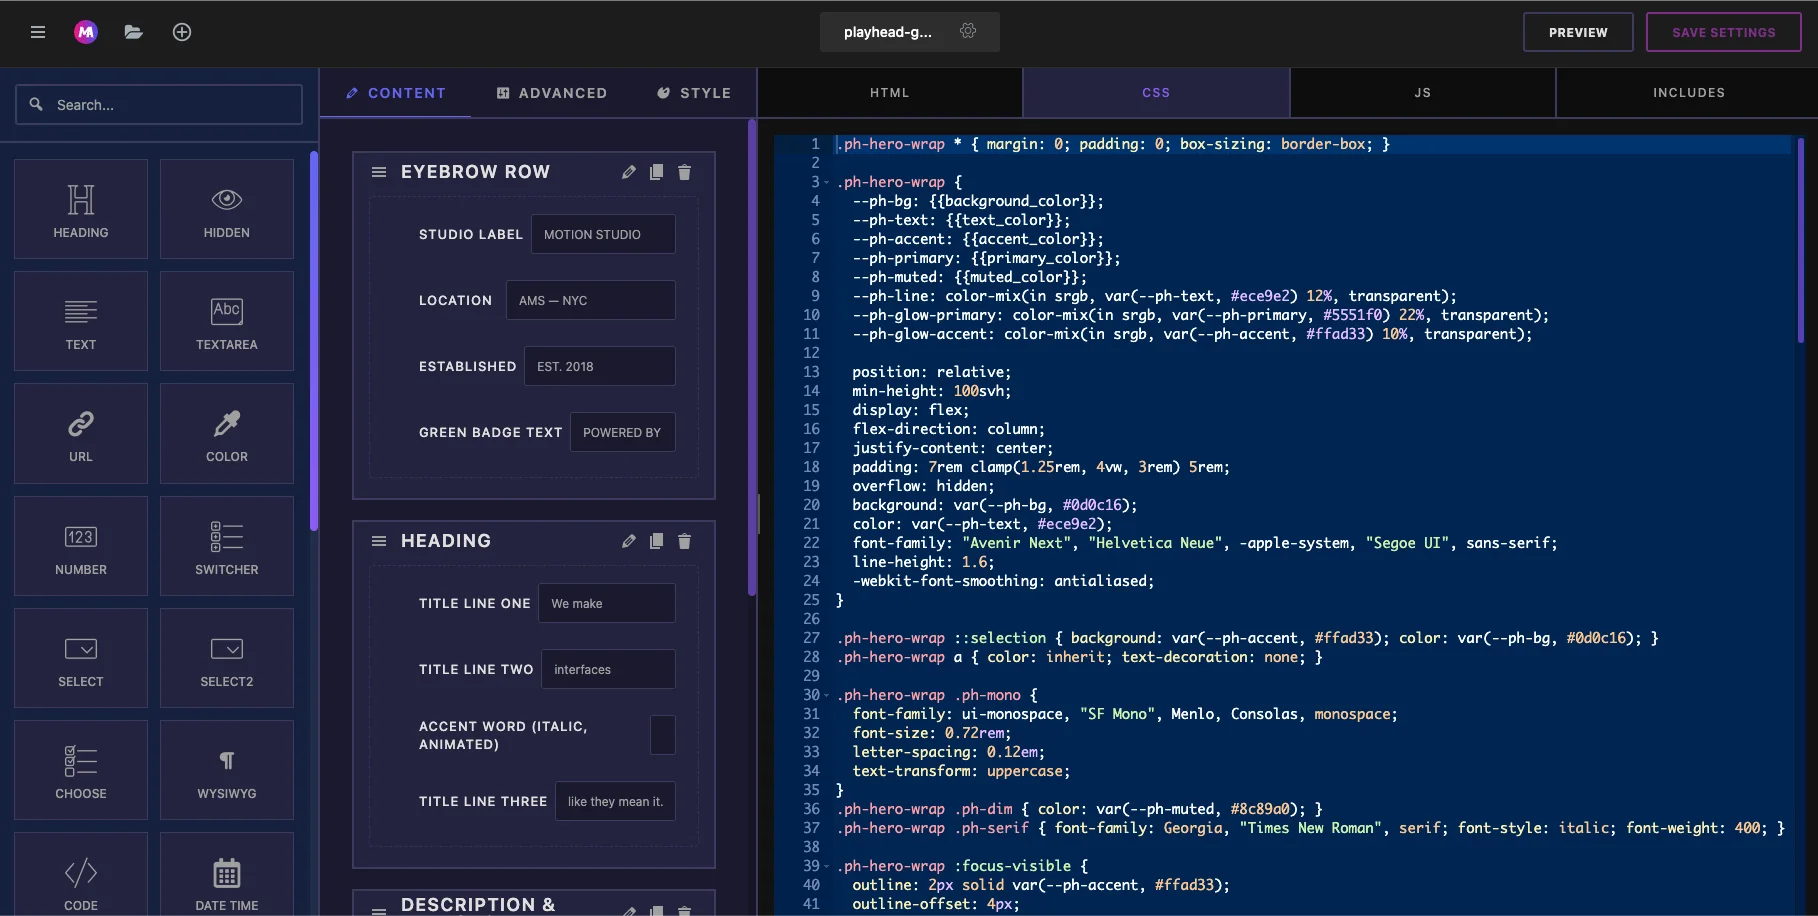1818x916 pixels.
Task: Open the JS editor tab
Action: (x=1423, y=93)
